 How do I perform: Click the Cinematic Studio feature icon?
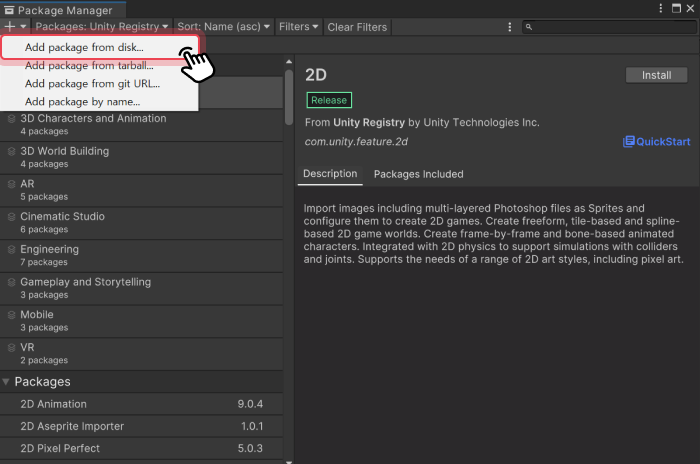(12, 217)
